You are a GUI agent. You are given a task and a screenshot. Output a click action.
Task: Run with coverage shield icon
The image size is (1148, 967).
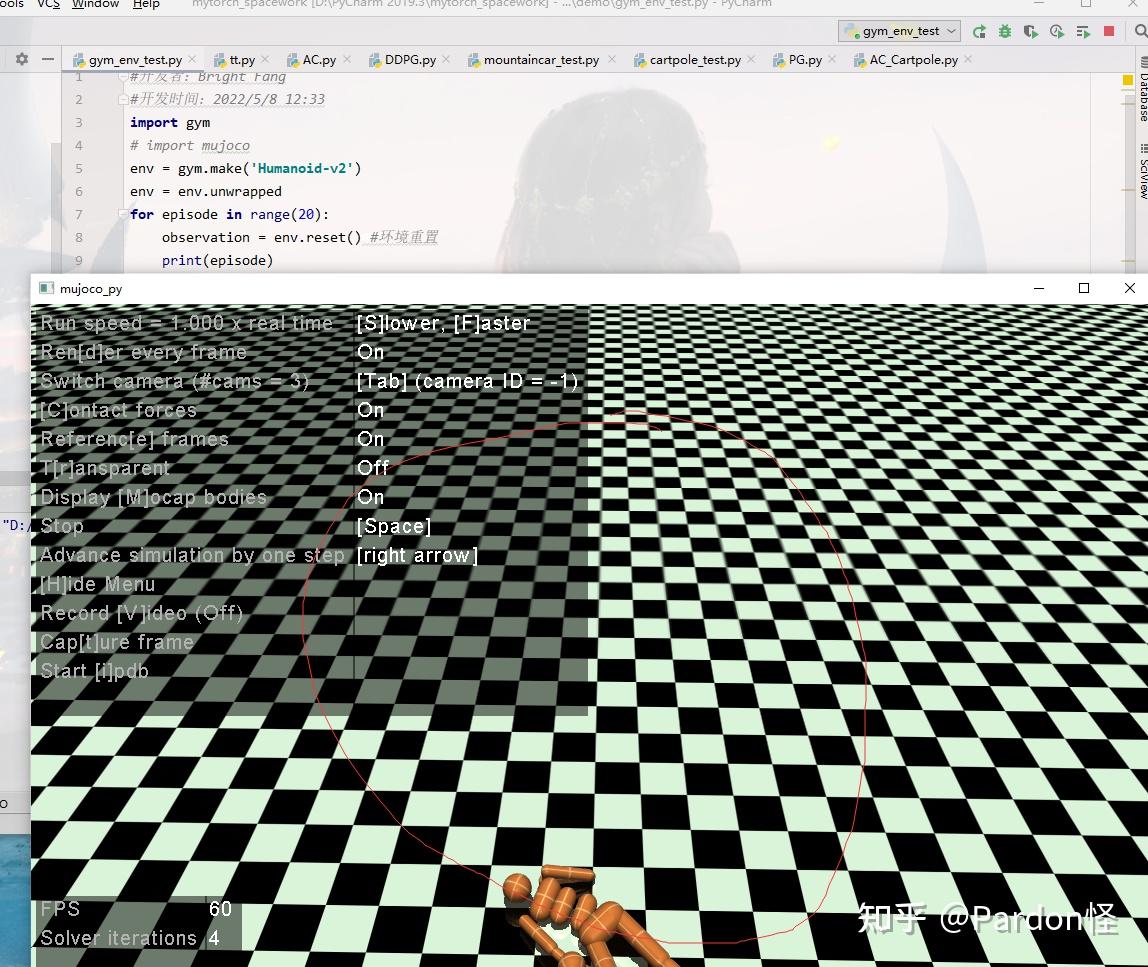(x=1030, y=31)
